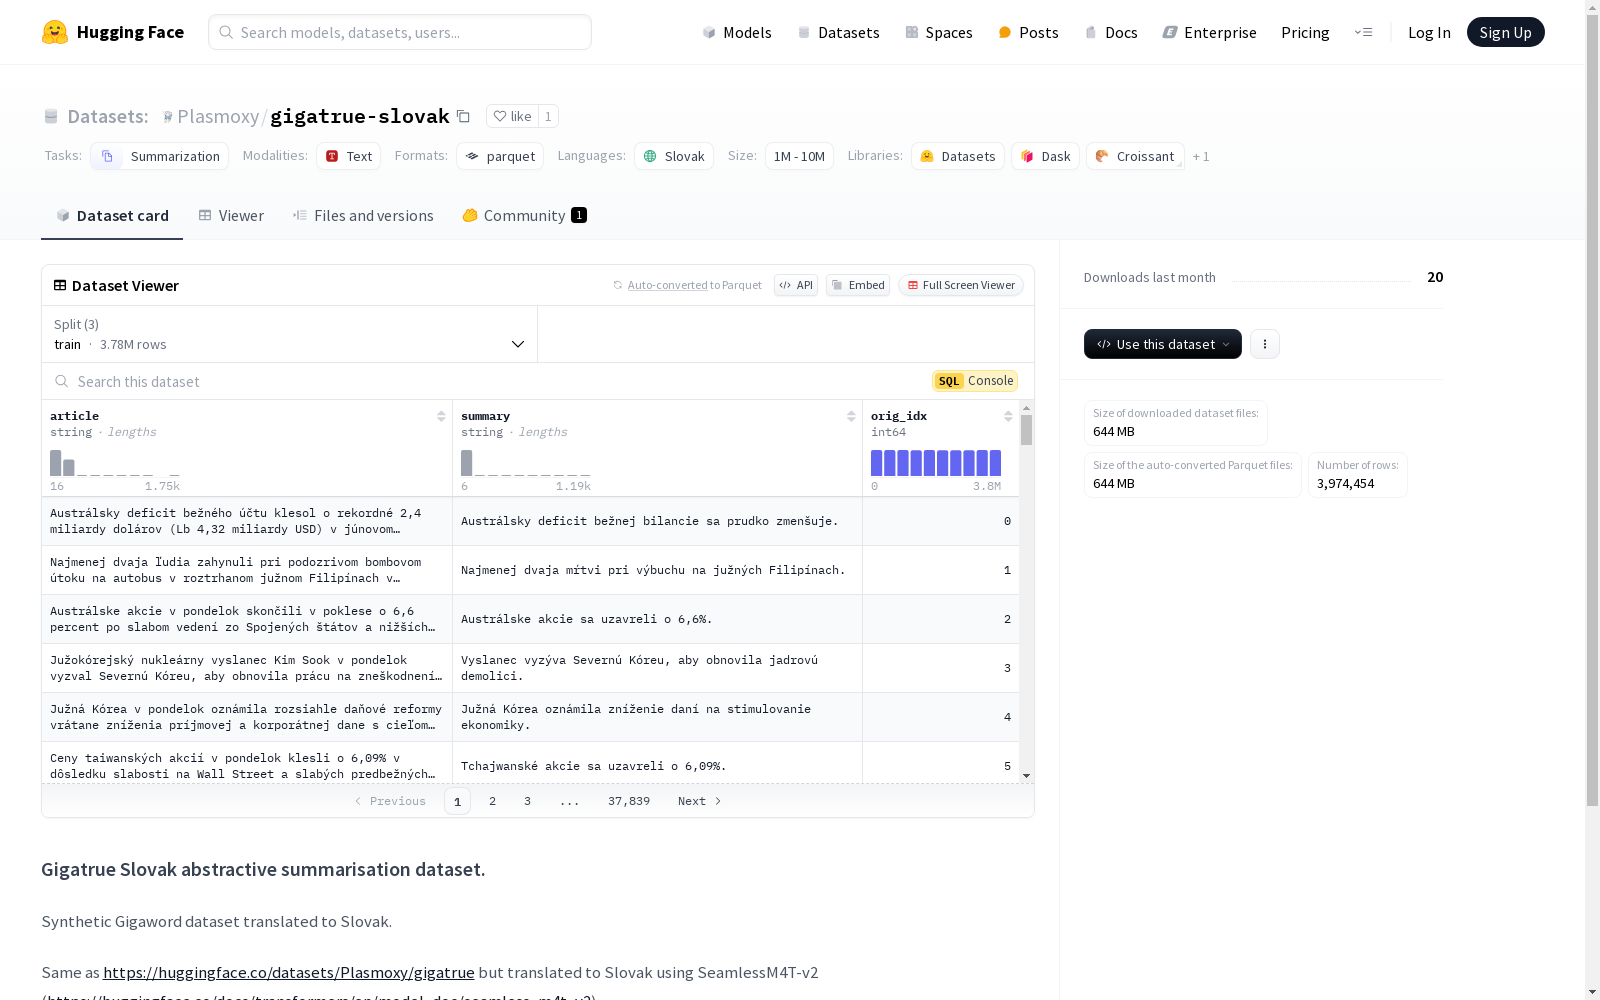The image size is (1600, 1000).
Task: Sort by the orig_idx column sort icon
Action: (1008, 416)
